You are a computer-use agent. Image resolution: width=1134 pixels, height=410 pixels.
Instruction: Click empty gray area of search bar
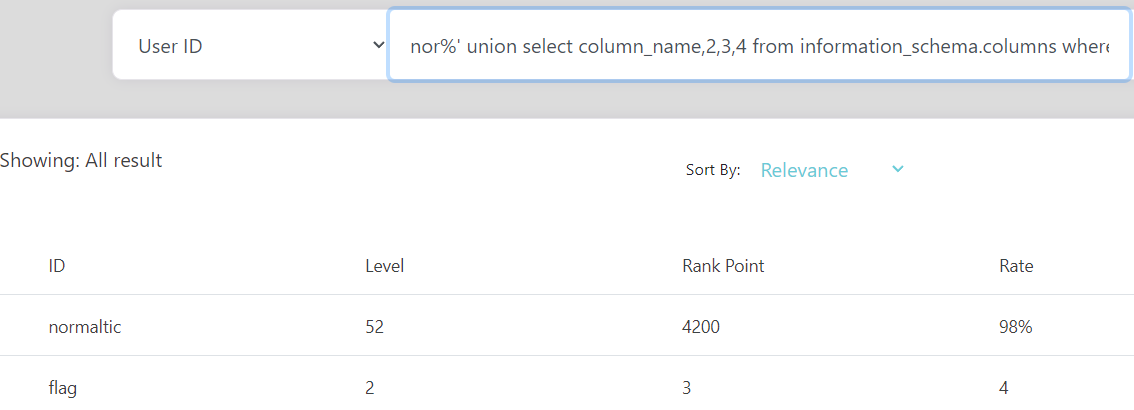coord(54,58)
